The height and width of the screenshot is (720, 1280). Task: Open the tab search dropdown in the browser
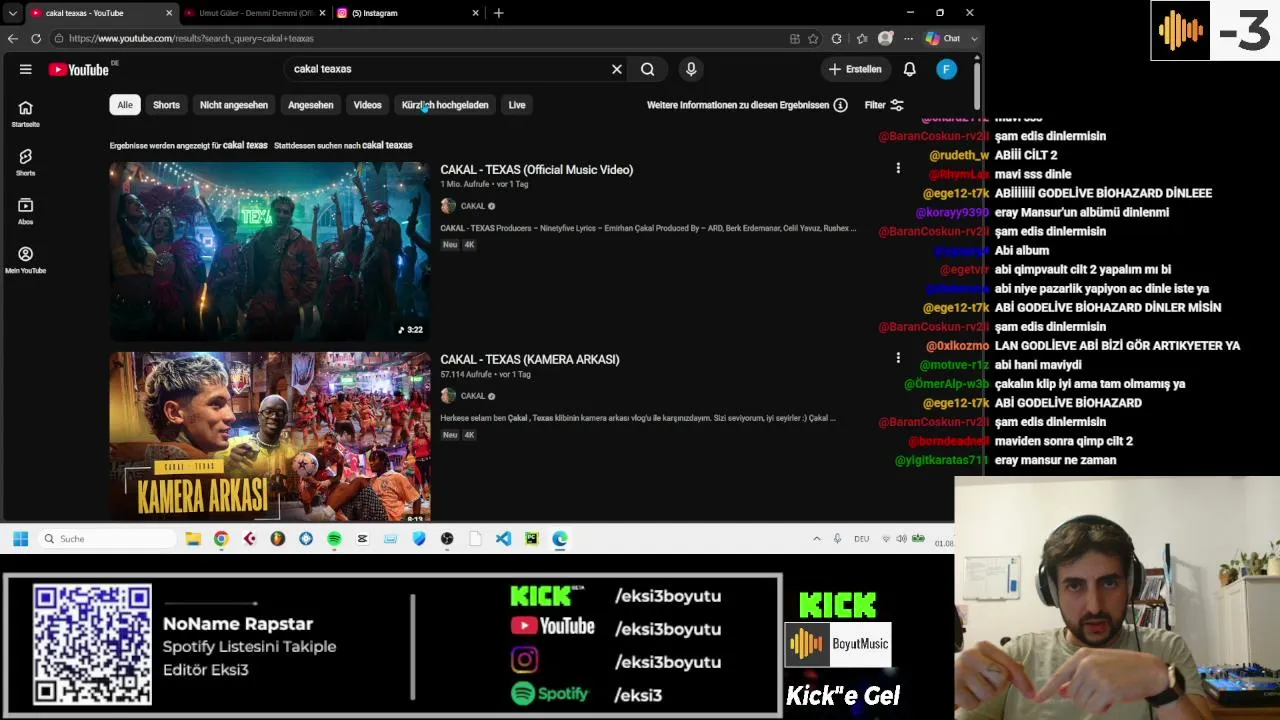click(12, 13)
